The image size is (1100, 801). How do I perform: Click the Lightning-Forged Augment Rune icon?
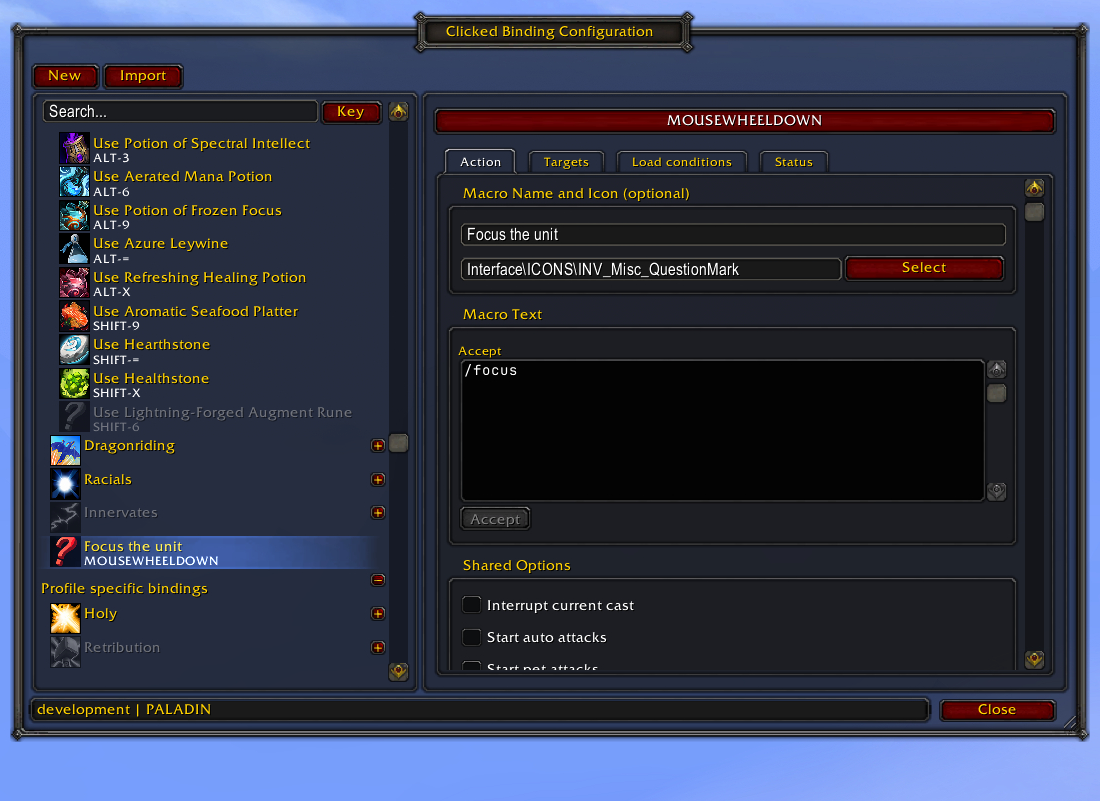(74, 417)
